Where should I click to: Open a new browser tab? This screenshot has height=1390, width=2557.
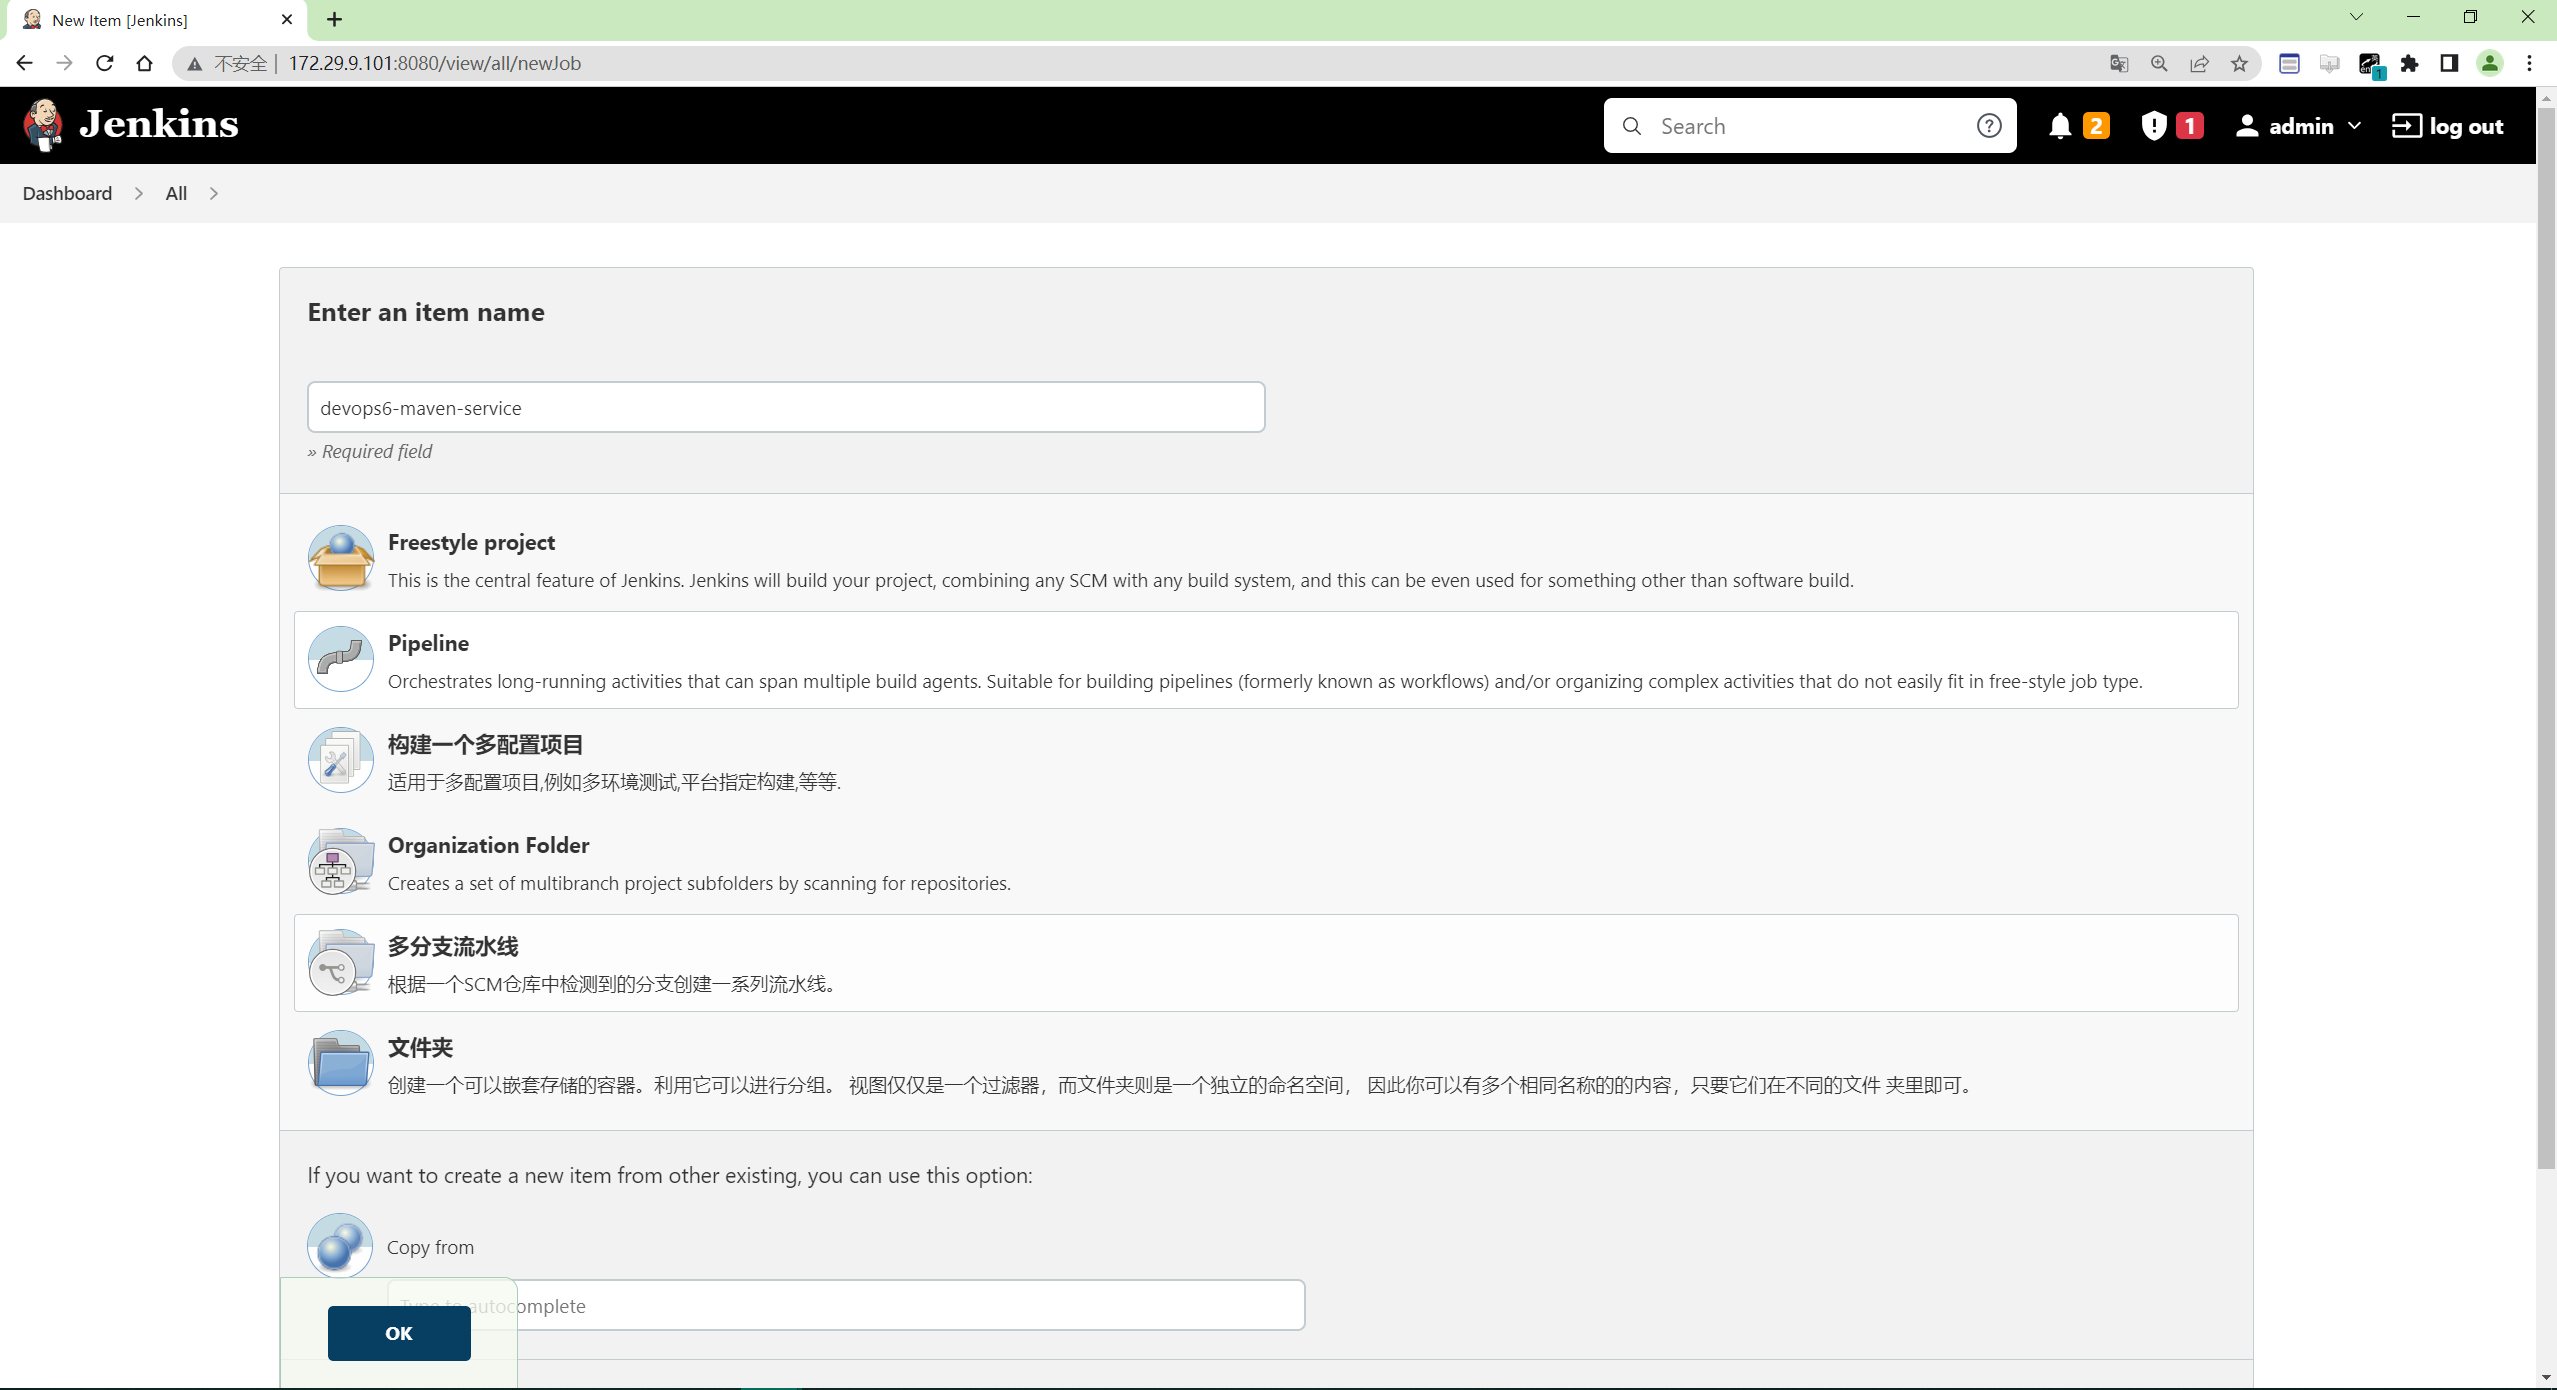334,19
